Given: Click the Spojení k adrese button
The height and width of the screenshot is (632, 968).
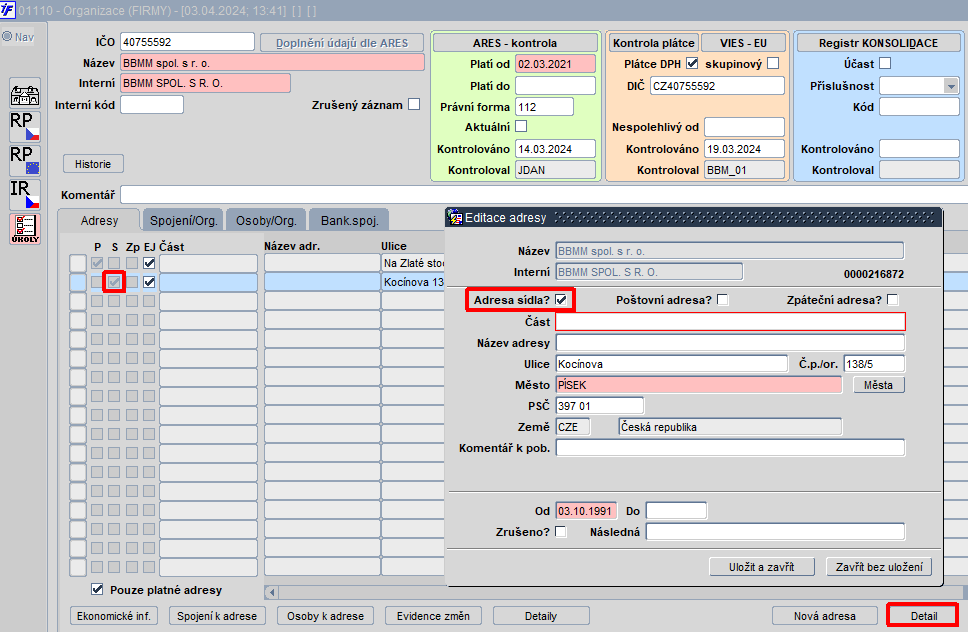Looking at the screenshot, I should click(217, 615).
